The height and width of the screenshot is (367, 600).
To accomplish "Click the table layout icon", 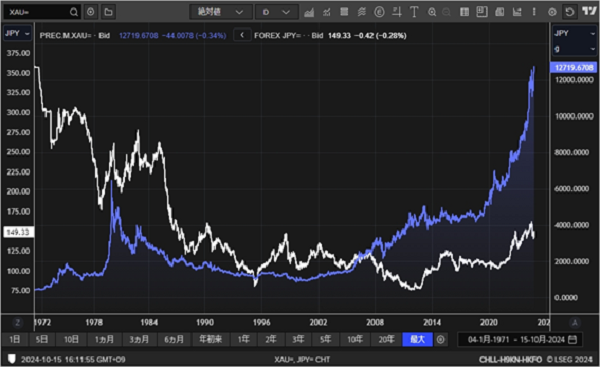I will (x=464, y=12).
